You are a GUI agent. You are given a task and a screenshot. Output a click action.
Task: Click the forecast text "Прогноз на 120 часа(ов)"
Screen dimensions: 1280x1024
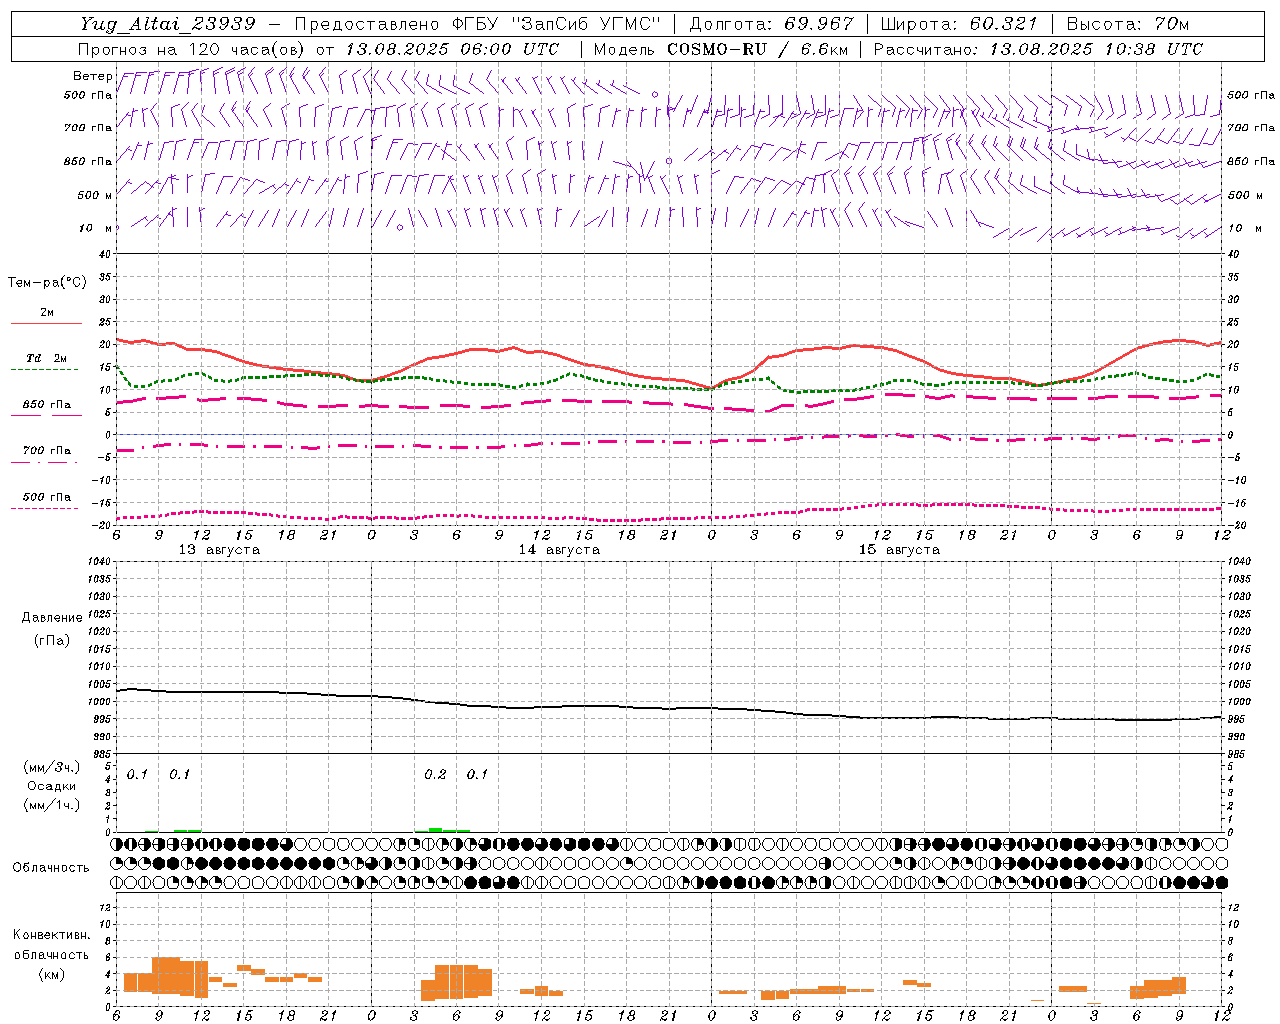point(192,49)
